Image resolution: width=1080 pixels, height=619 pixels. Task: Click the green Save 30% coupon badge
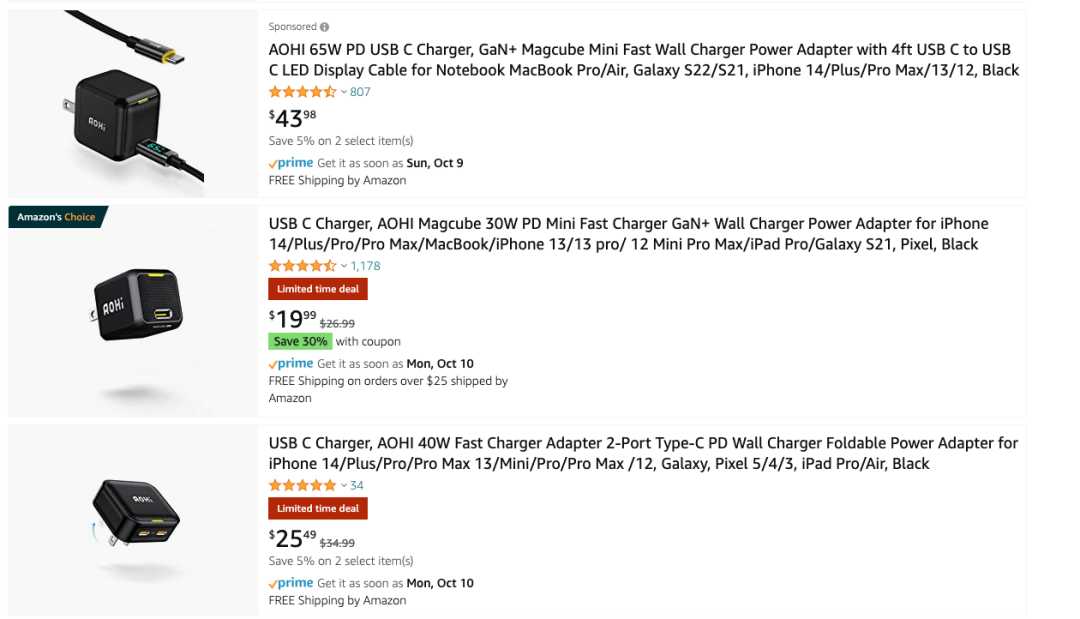tap(300, 342)
